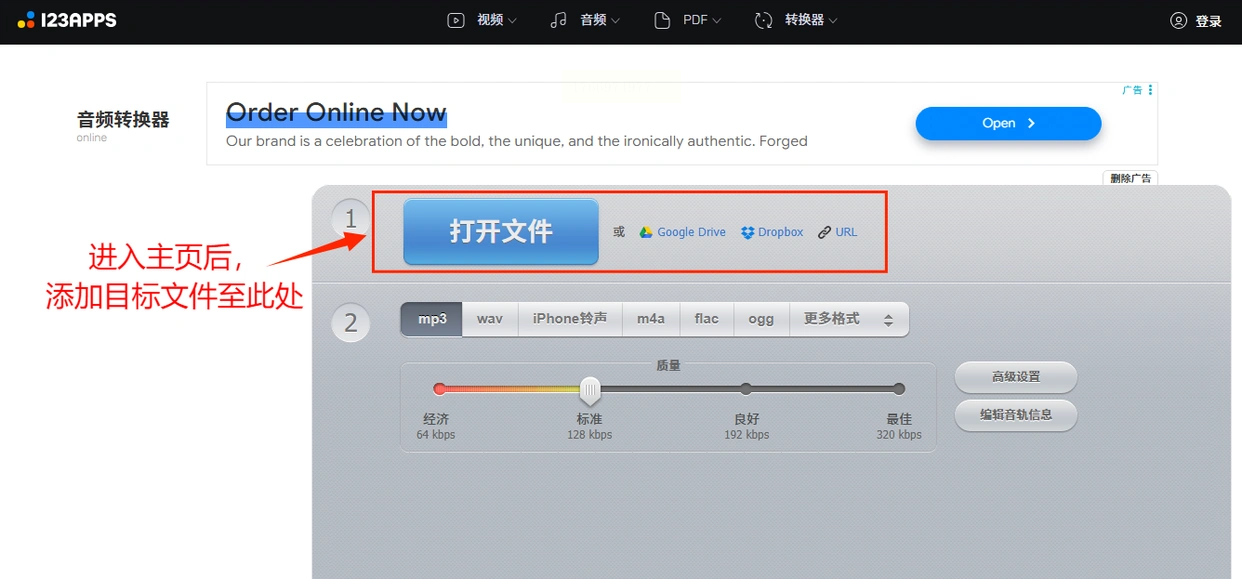Click the 192 kbps label

[747, 435]
